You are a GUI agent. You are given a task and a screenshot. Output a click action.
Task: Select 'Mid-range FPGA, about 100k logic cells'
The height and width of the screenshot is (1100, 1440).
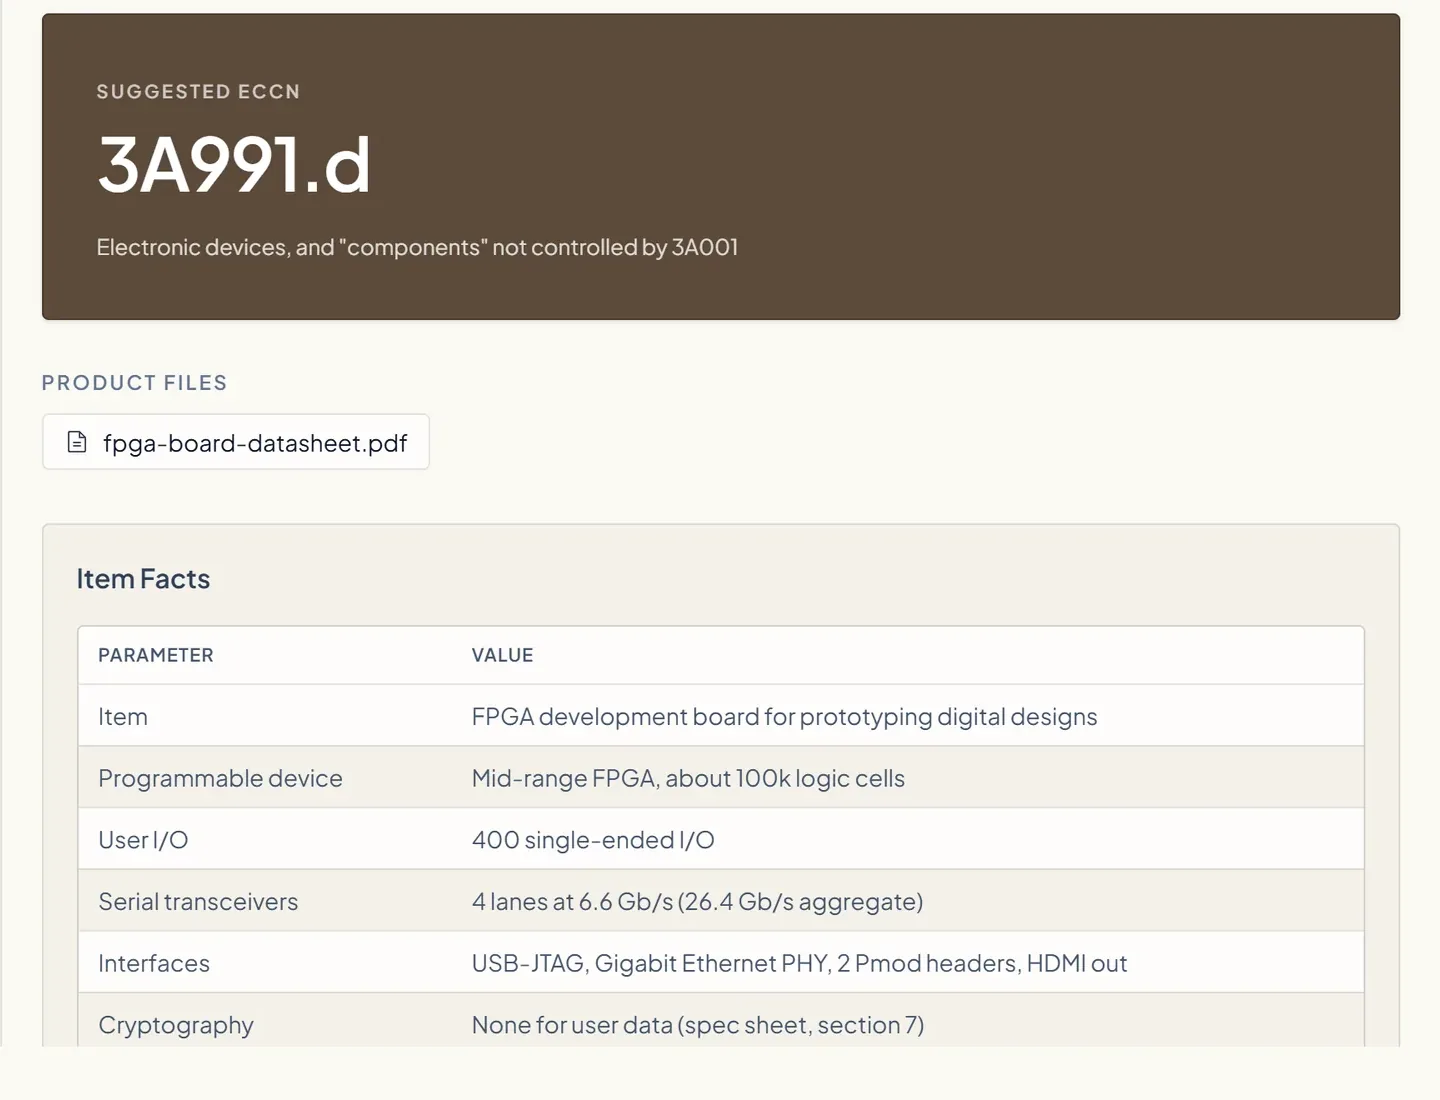coord(688,779)
